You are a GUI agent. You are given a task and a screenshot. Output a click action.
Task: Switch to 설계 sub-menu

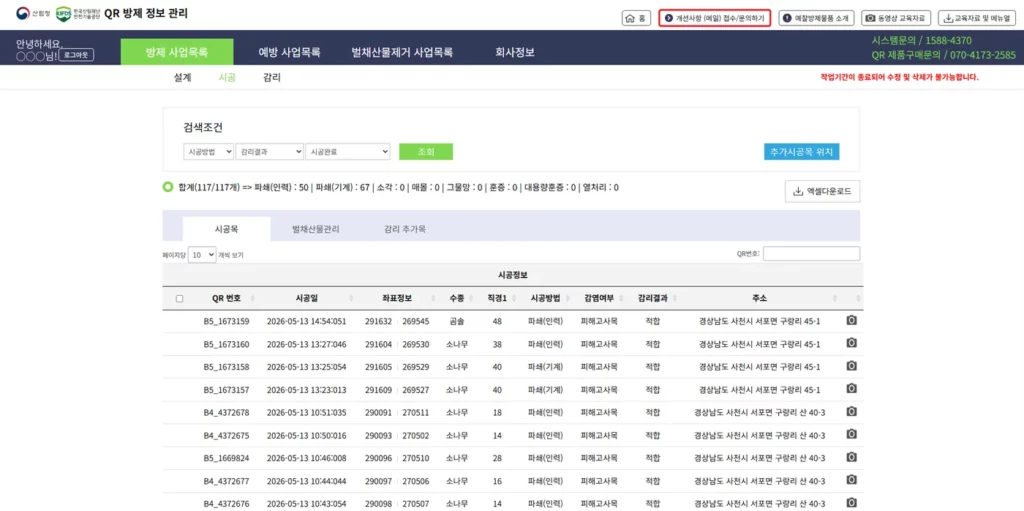(x=182, y=77)
